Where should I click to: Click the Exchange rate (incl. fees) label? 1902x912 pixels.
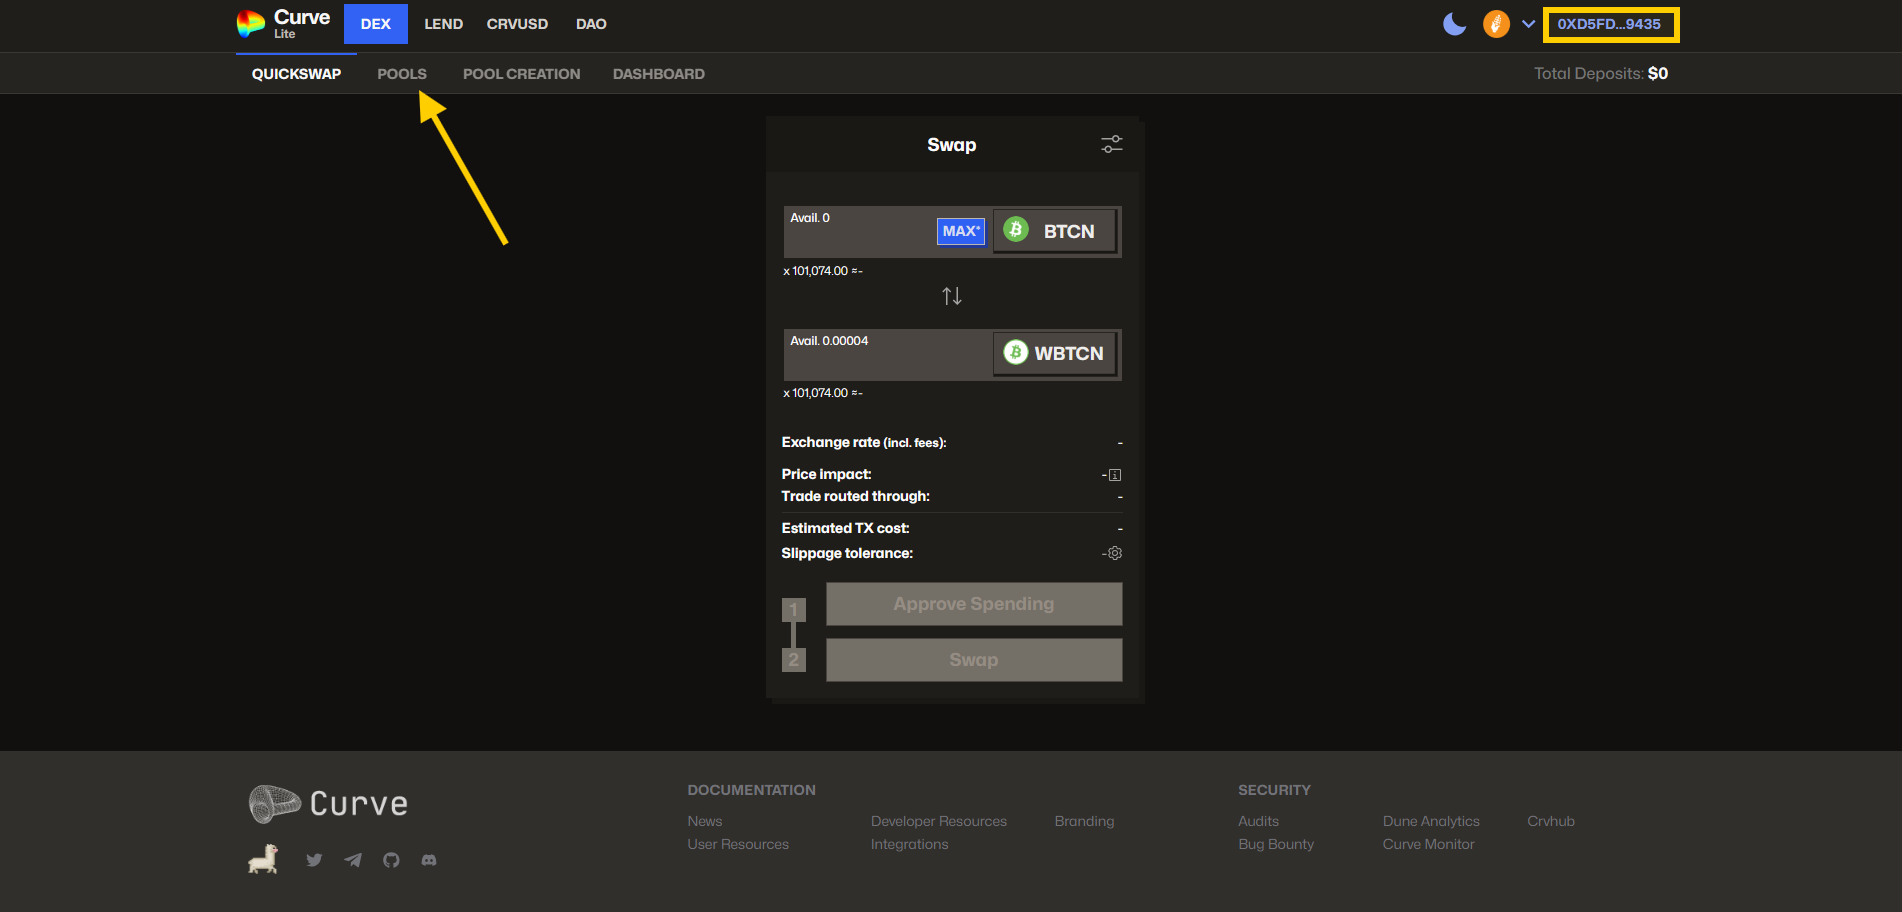click(x=864, y=442)
